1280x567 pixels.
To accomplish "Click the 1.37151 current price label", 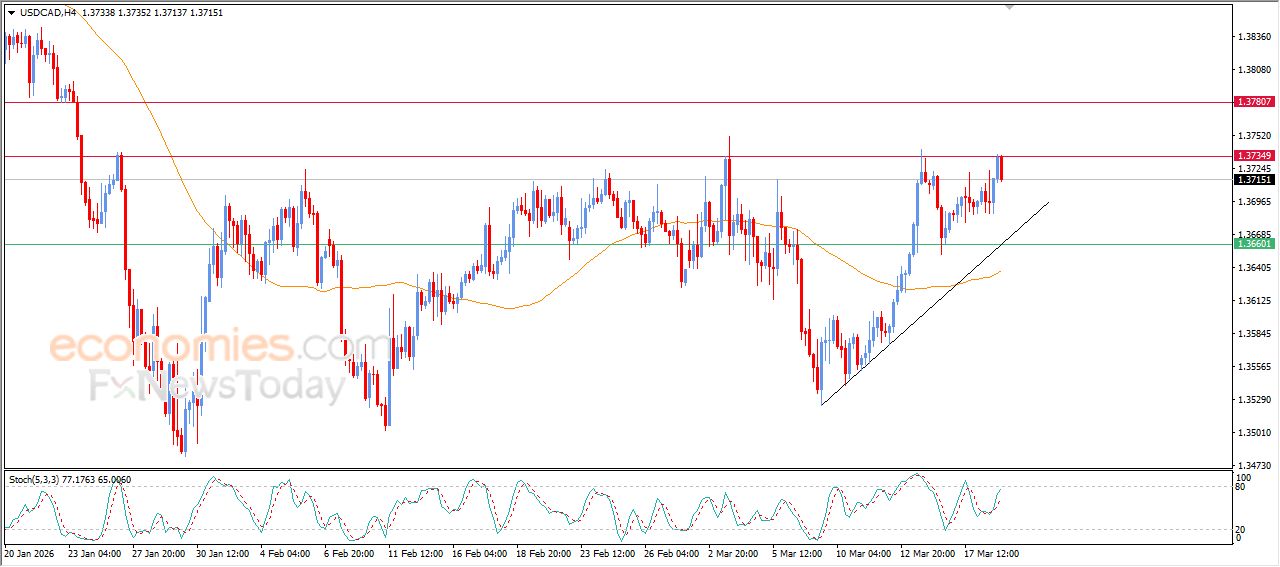I will click(1254, 179).
